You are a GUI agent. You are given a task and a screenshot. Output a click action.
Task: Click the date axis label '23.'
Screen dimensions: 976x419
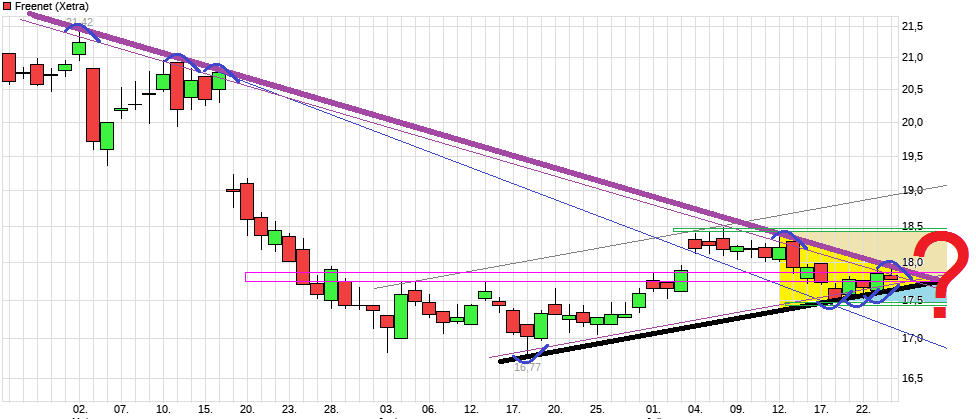pos(289,409)
